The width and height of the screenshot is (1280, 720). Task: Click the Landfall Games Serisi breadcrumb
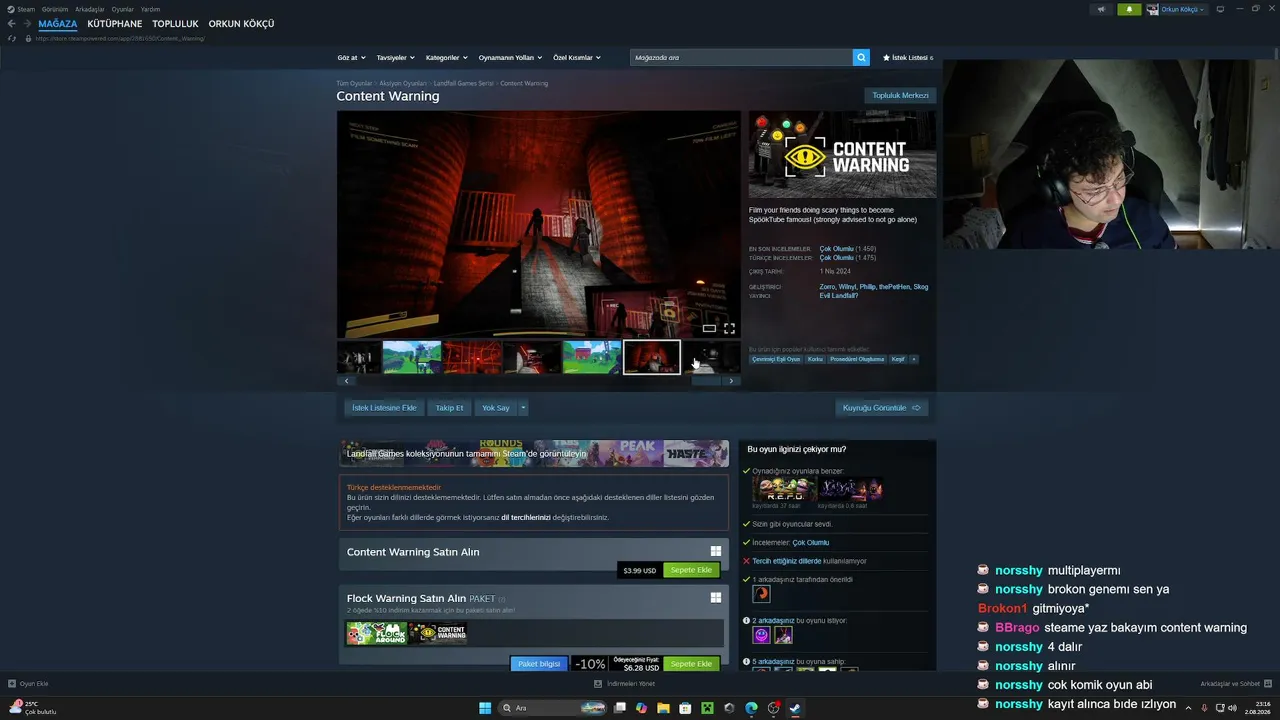[464, 83]
